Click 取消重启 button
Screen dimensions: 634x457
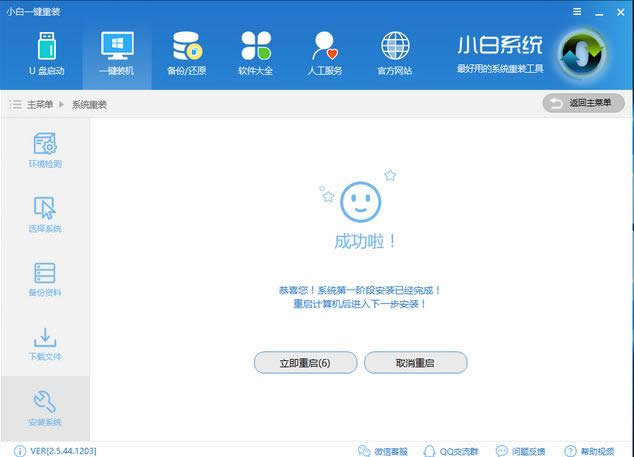pos(416,363)
